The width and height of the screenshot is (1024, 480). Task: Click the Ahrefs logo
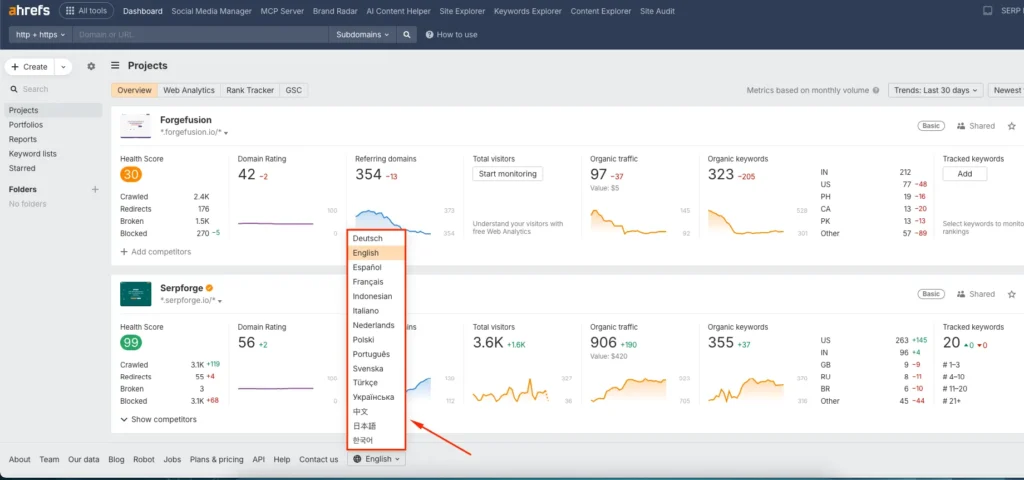tap(28, 11)
